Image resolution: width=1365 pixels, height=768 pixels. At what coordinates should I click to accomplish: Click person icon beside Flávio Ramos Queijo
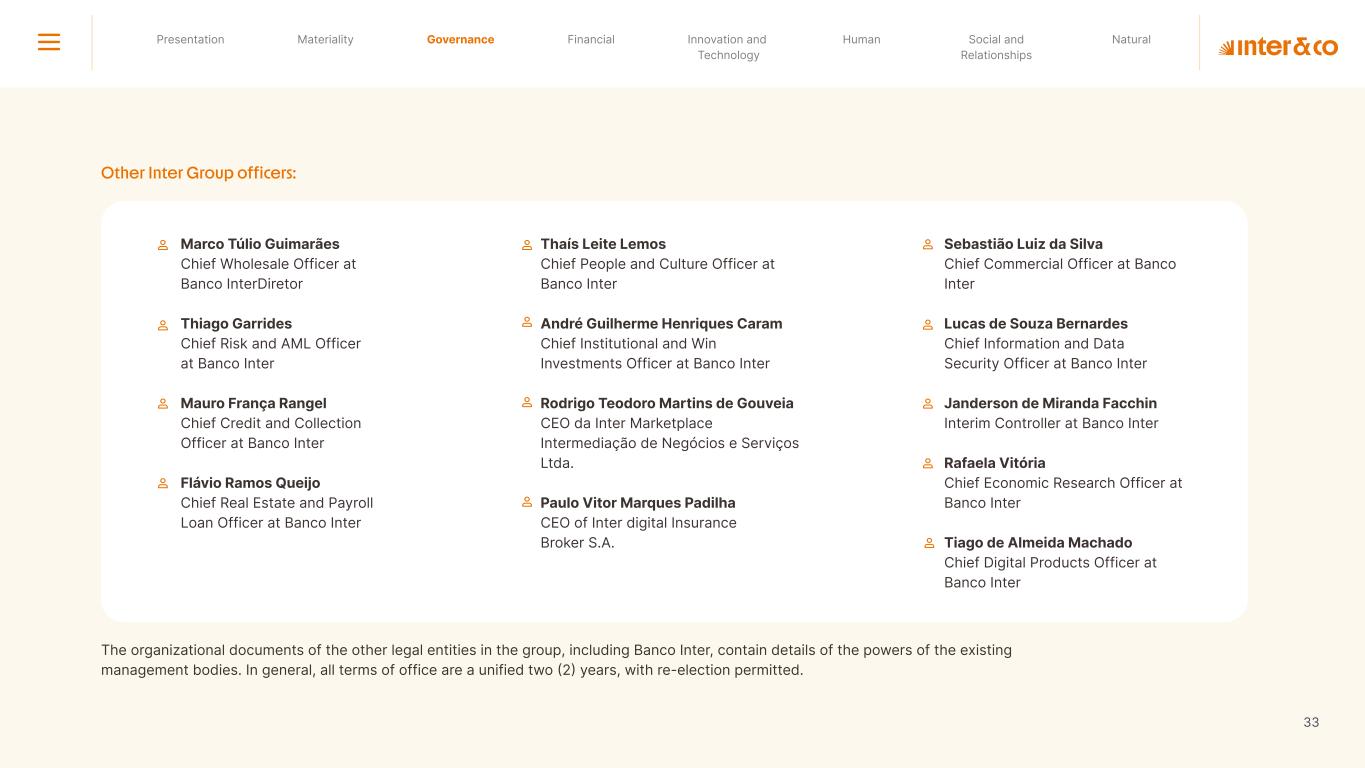click(163, 484)
